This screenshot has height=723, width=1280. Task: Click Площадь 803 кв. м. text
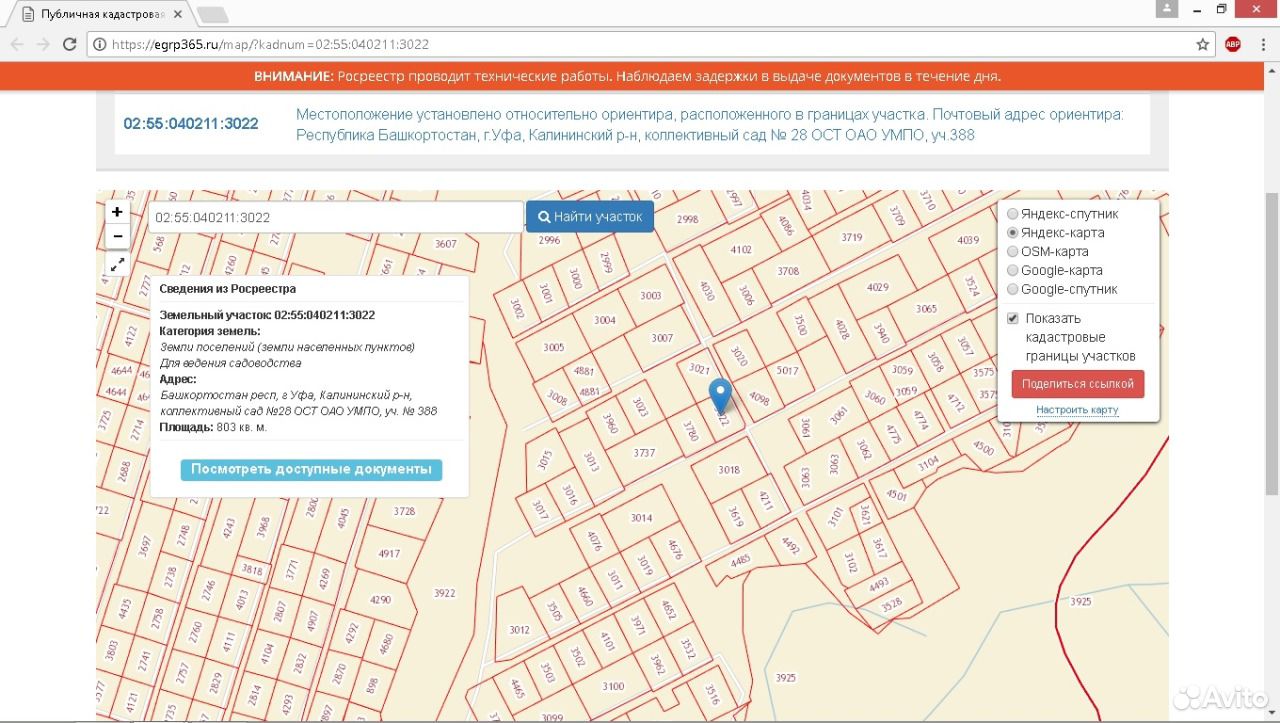214,427
